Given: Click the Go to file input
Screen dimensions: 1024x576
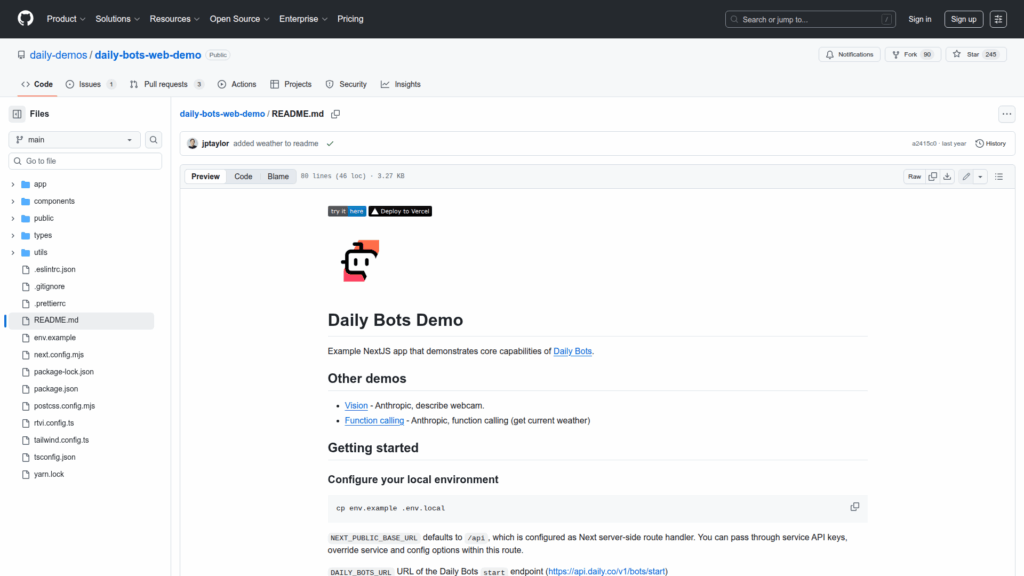Looking at the screenshot, I should [85, 161].
